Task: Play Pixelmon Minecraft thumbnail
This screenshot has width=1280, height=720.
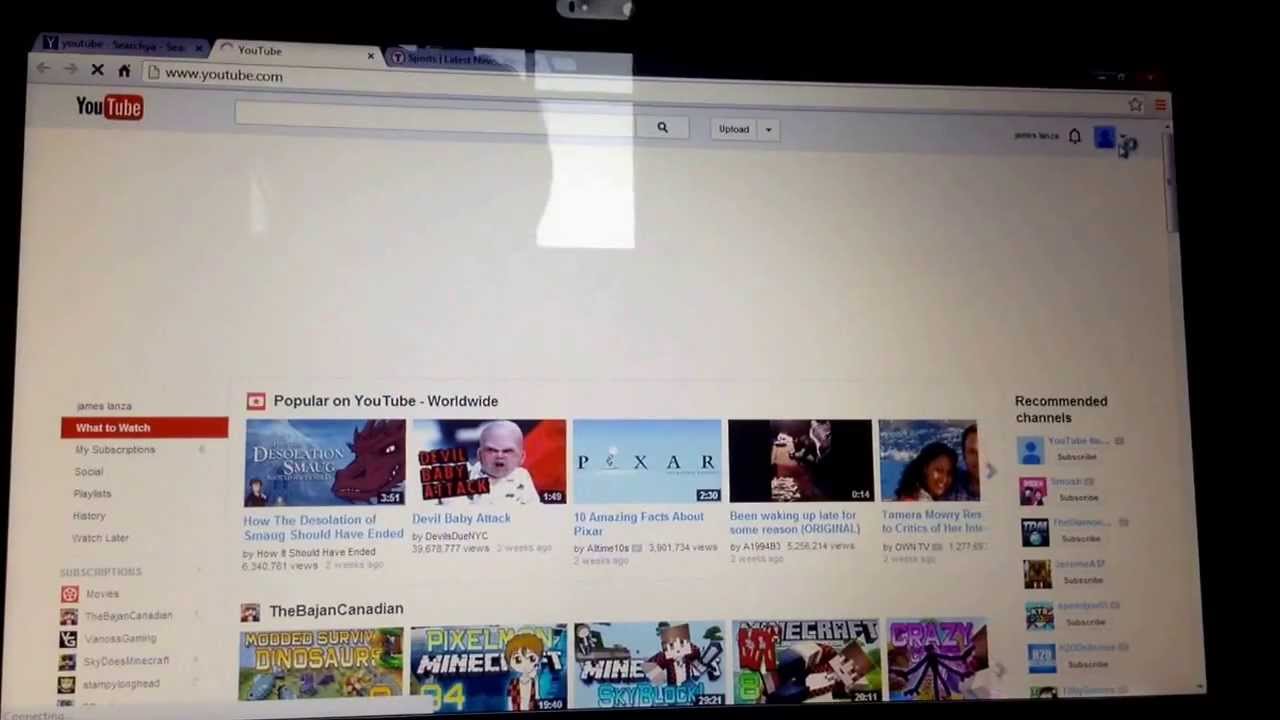Action: (x=488, y=667)
